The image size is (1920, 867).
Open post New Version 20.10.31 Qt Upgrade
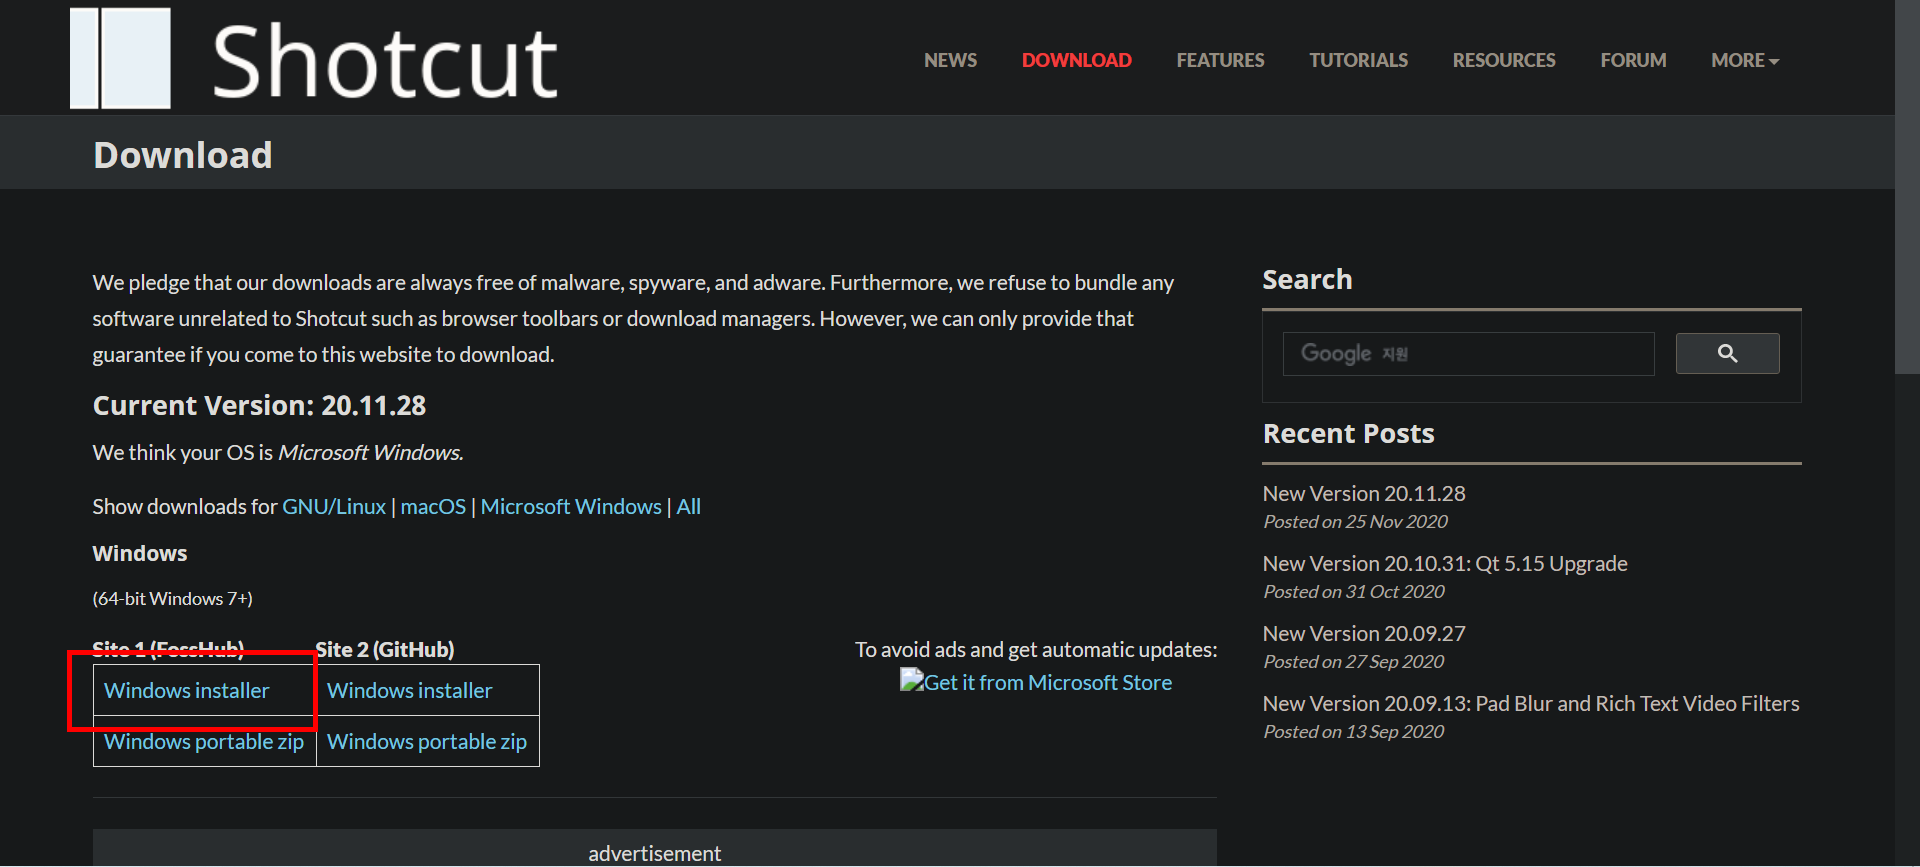click(1445, 564)
